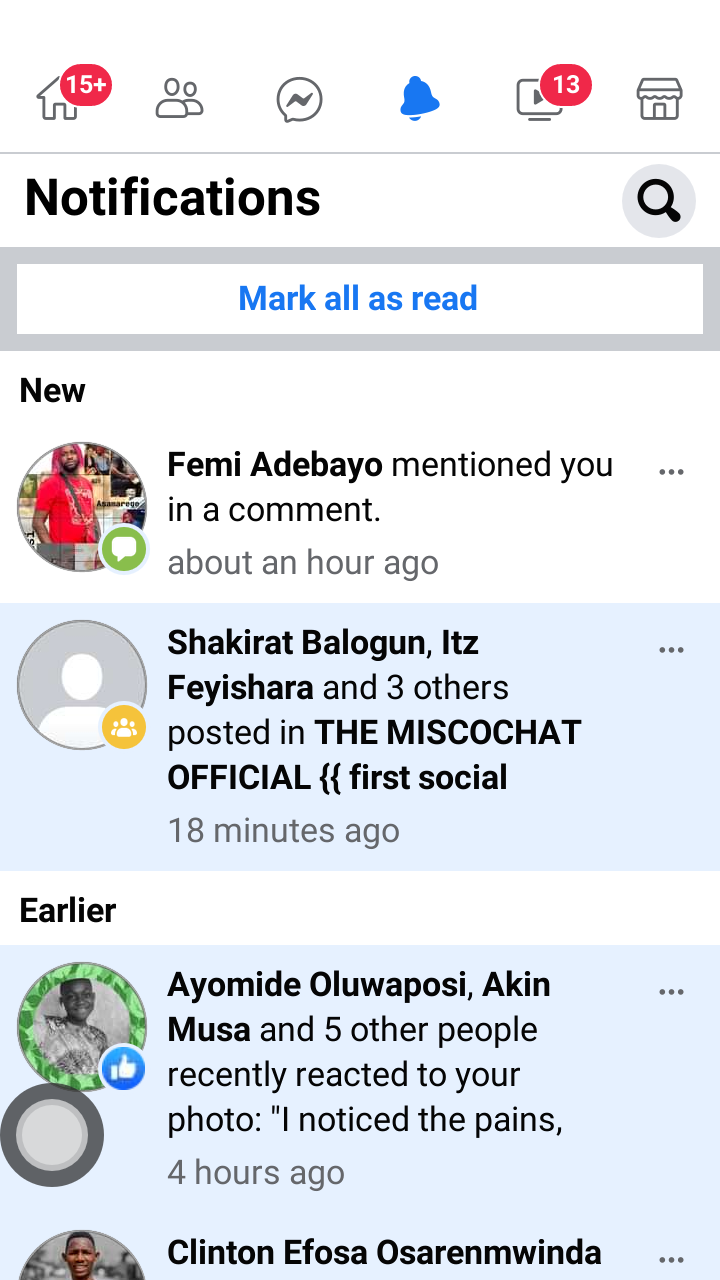This screenshot has width=720, height=1280.
Task: Open options for Ayomide Oluwaposi notification
Action: pyautogui.click(x=671, y=992)
